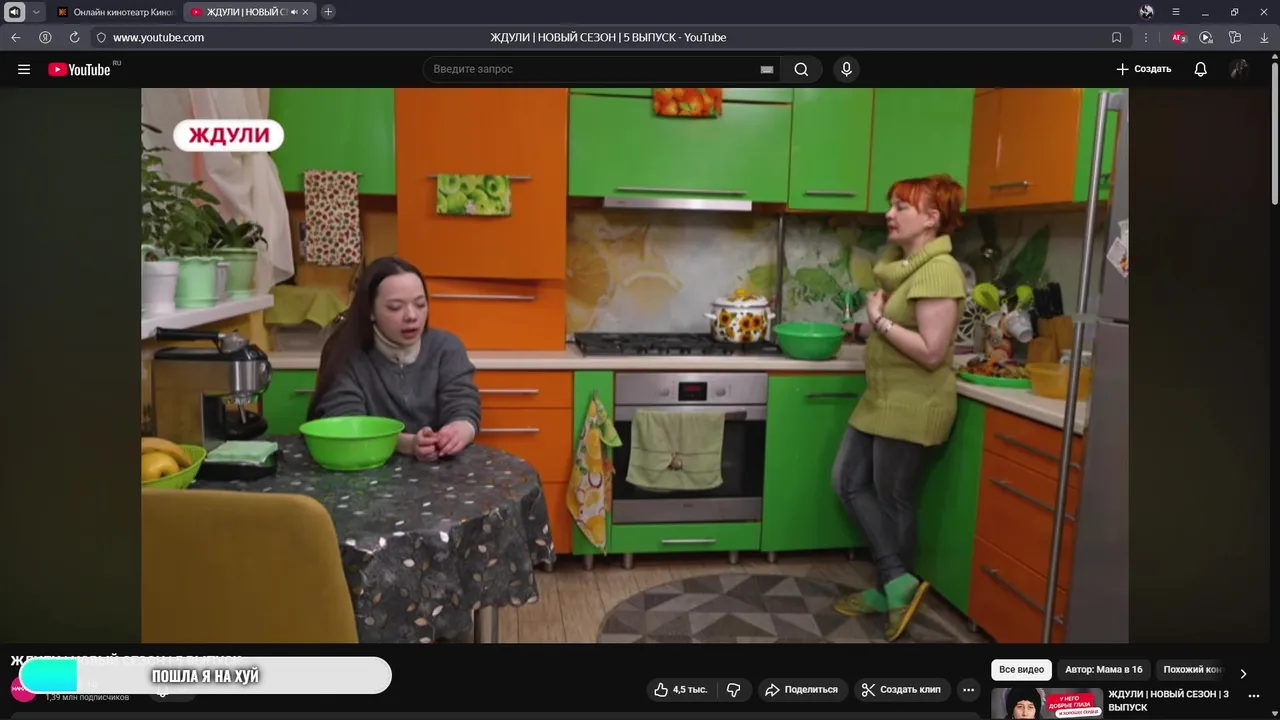Click the magnifier search button

(801, 69)
